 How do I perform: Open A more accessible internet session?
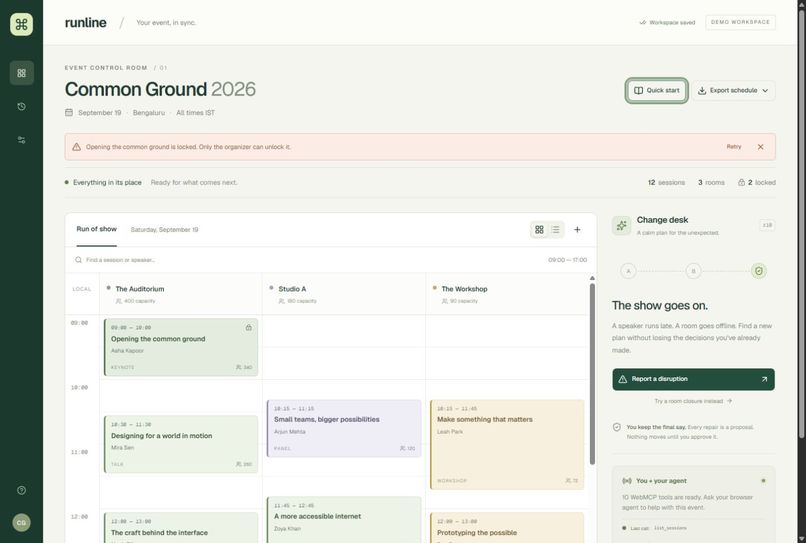[344, 519]
